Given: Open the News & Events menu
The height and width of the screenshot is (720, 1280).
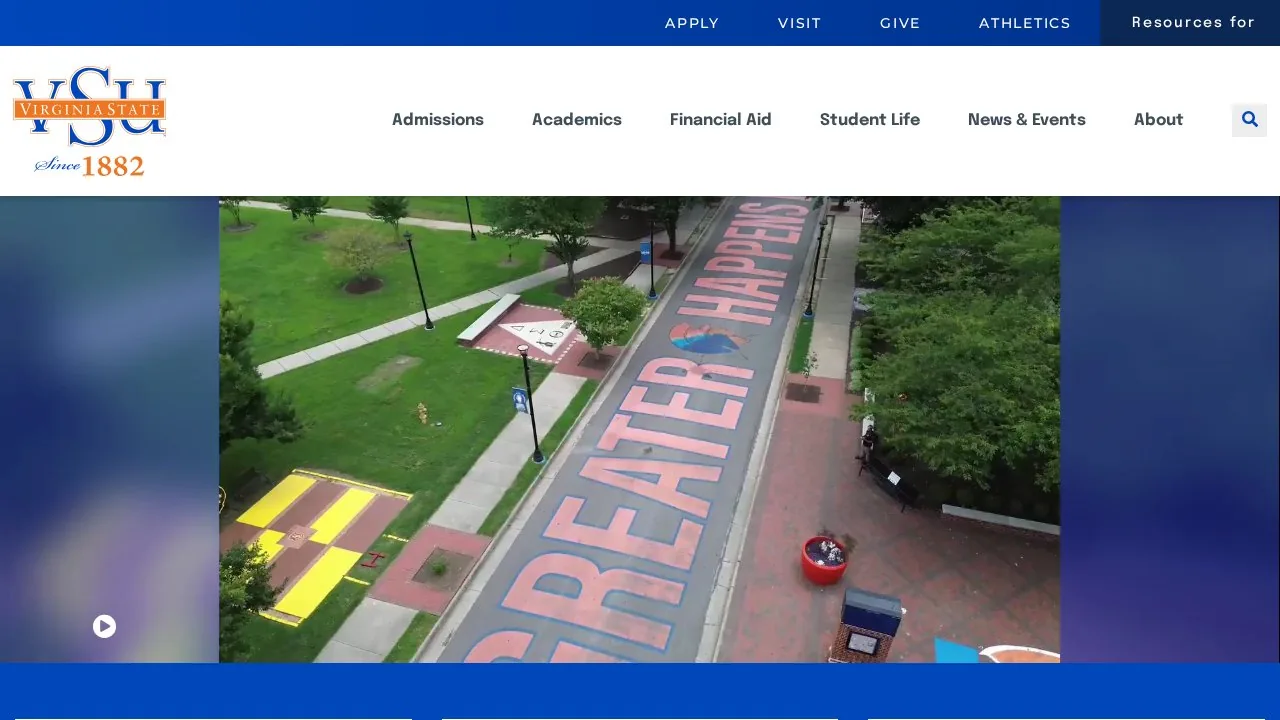Looking at the screenshot, I should (x=1027, y=120).
